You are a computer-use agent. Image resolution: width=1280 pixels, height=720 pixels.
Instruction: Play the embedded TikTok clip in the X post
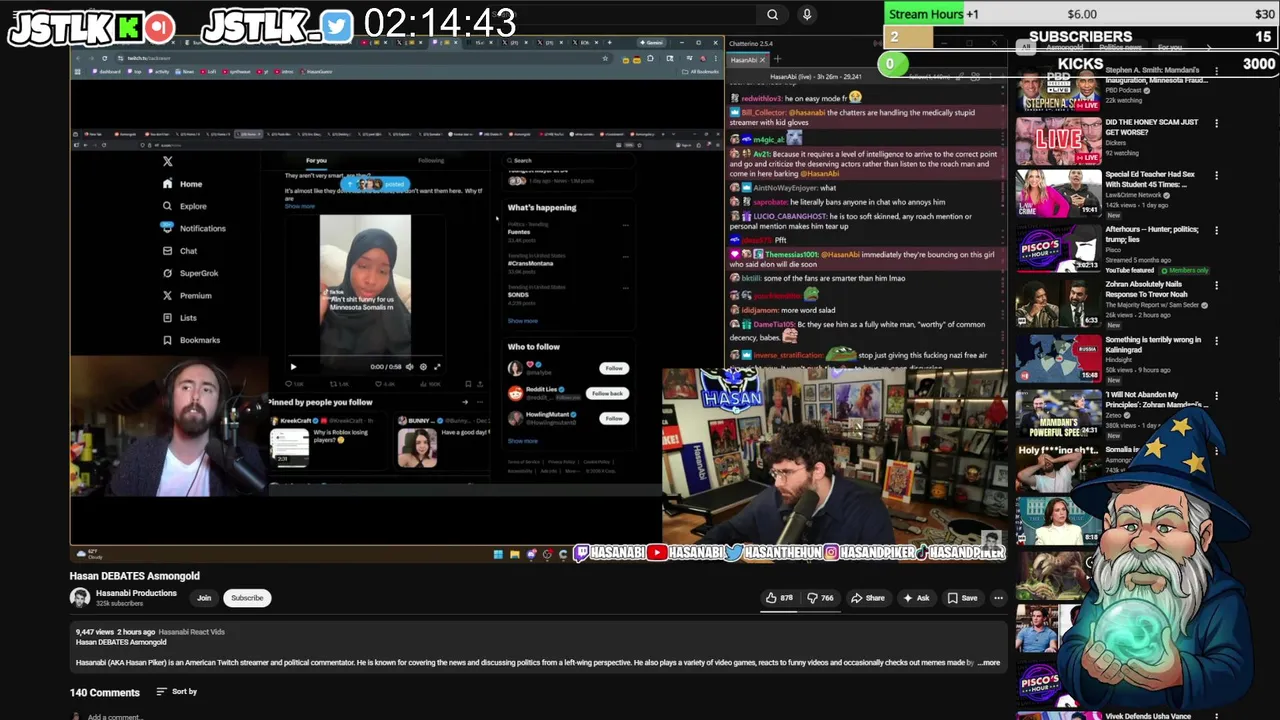click(x=293, y=367)
